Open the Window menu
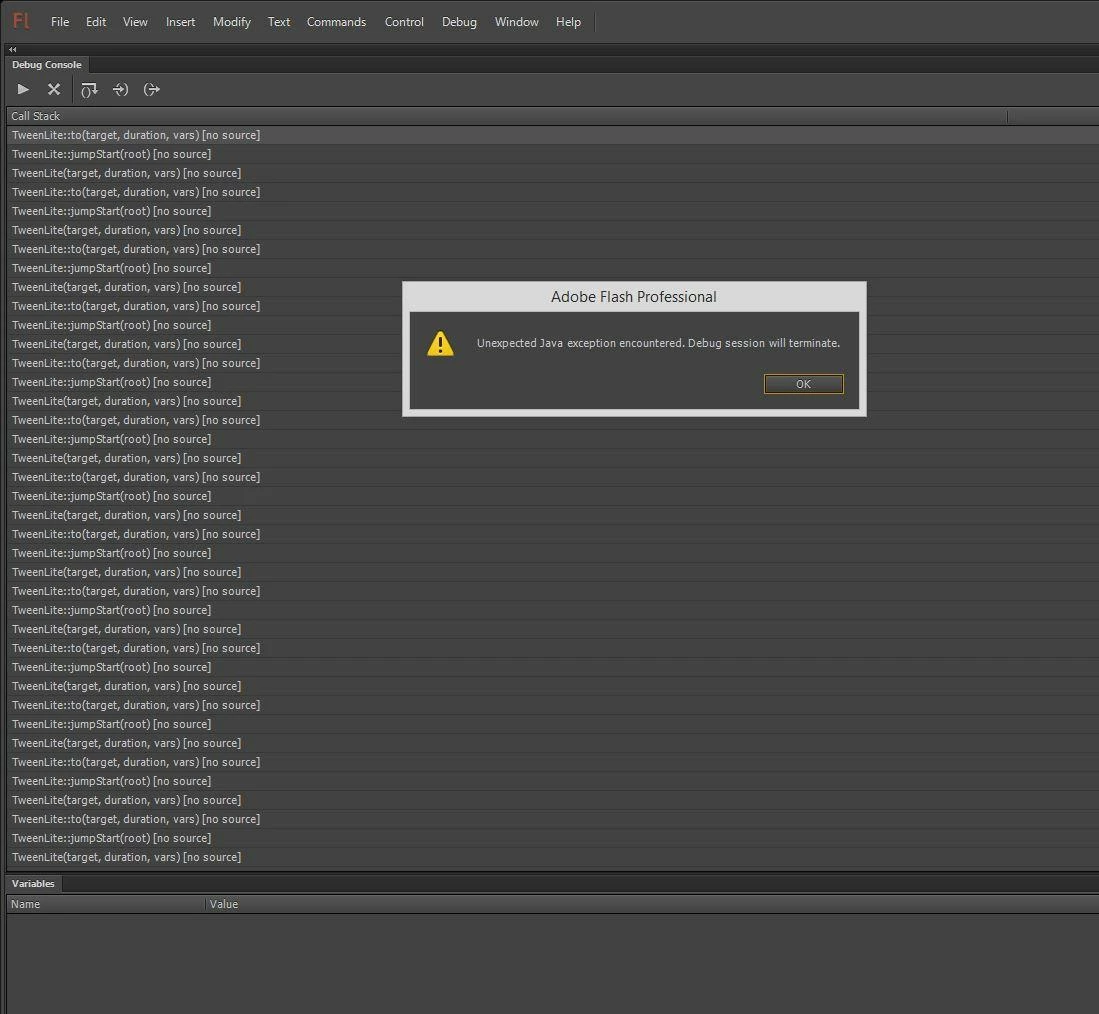Viewport: 1099px width, 1014px height. pos(517,22)
